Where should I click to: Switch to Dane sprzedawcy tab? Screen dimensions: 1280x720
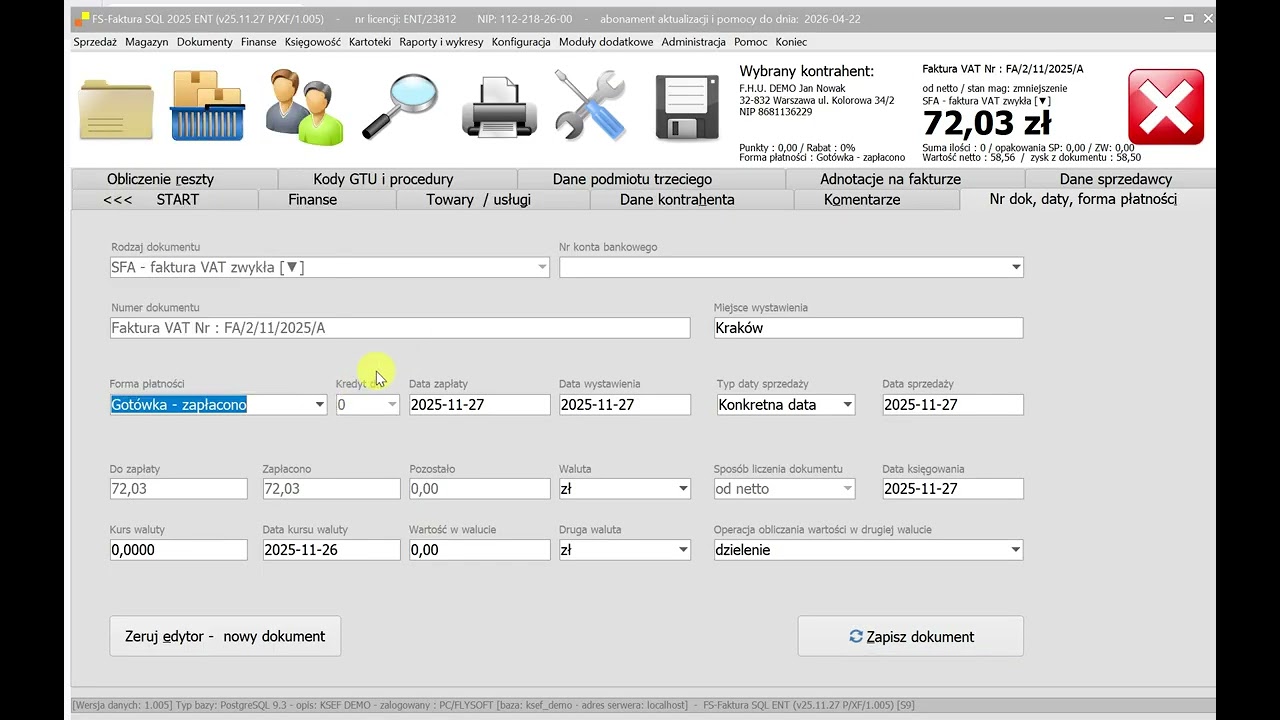[x=1121, y=179]
